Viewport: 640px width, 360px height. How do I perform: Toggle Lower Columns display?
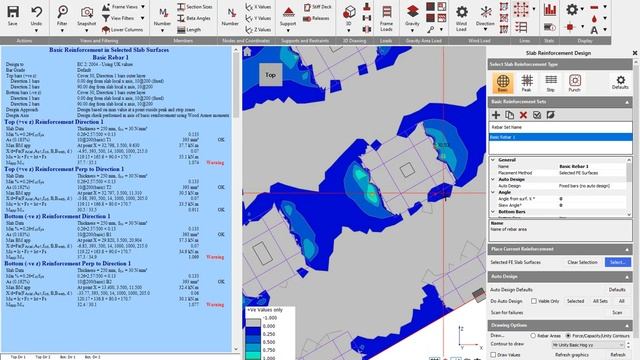(122, 29)
